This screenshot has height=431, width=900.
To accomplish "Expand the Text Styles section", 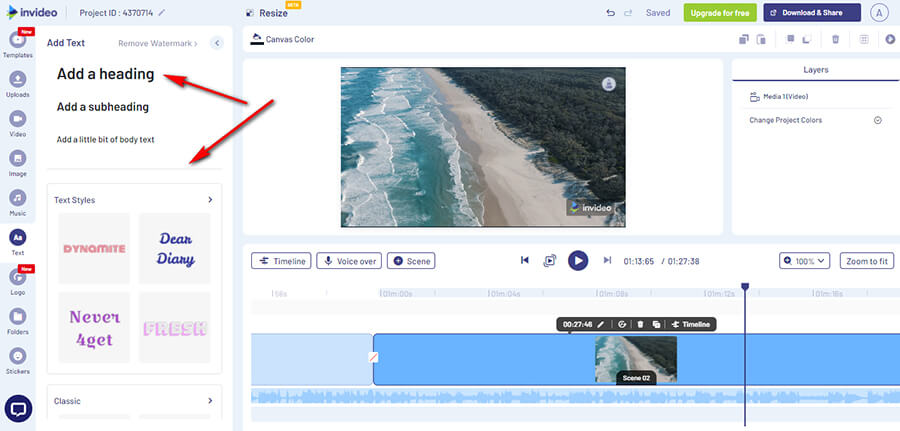I will [x=210, y=200].
